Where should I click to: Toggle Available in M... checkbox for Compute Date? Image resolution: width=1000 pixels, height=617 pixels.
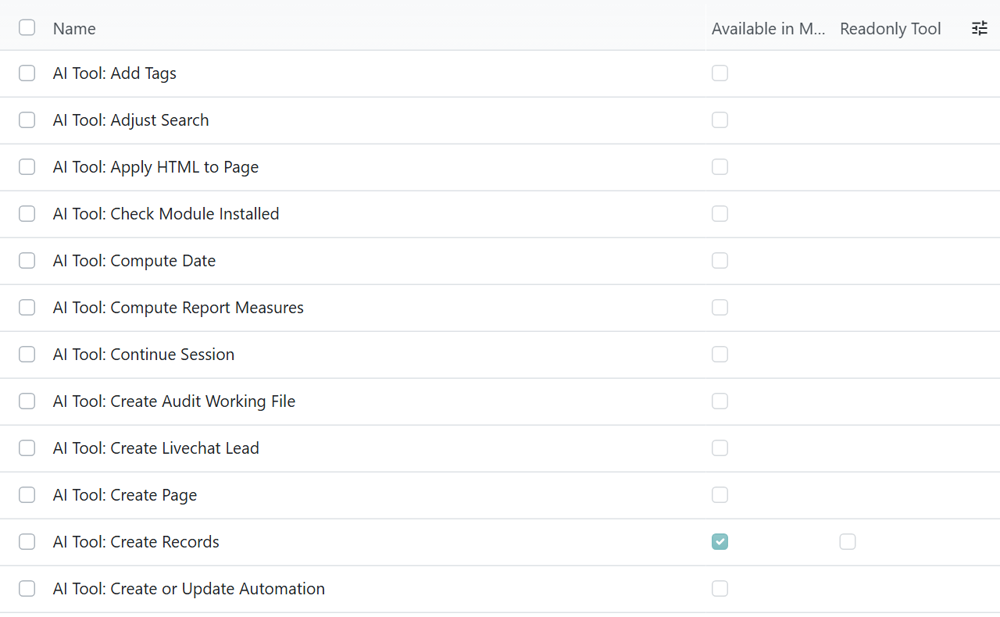pyautogui.click(x=719, y=261)
